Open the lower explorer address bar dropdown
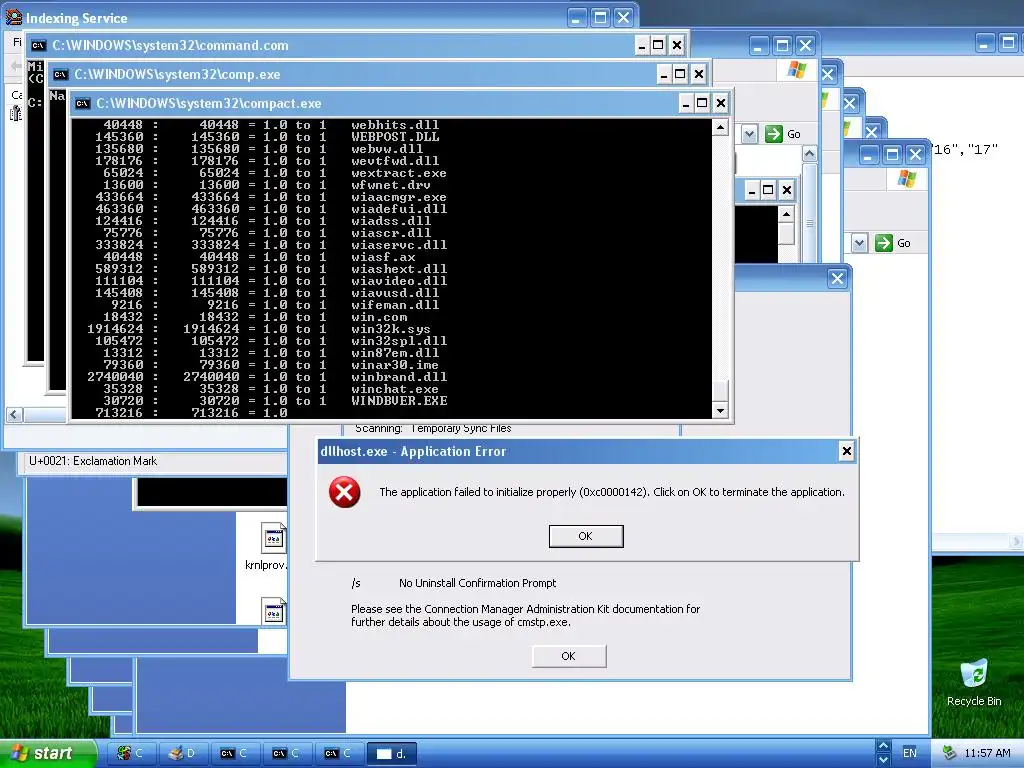The width and height of the screenshot is (1024, 768). tap(859, 243)
